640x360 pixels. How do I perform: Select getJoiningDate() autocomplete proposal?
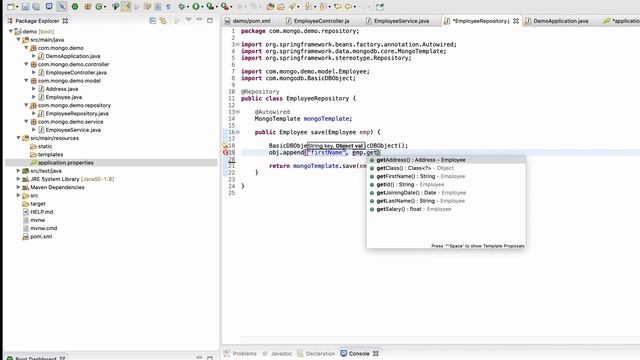pos(446,193)
